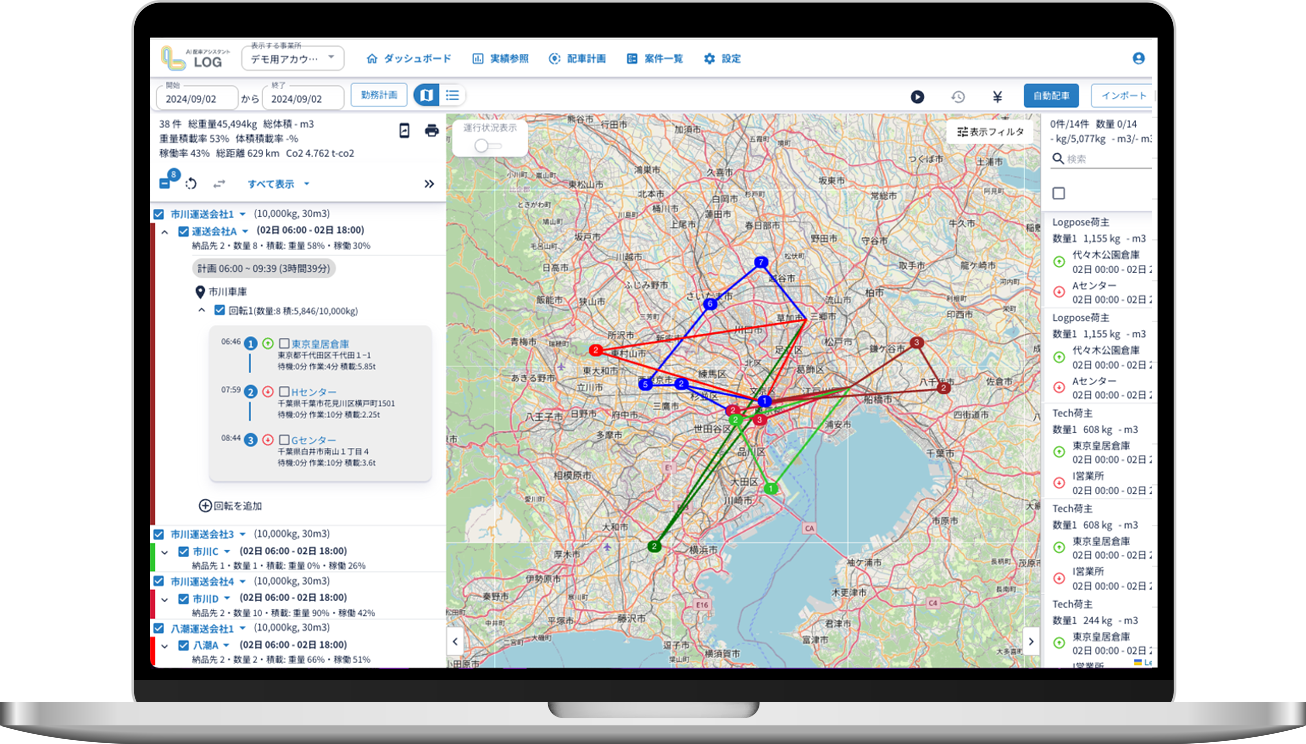Click stop number 3 circle in route list
Screen dimensions: 1306x744
tap(251, 439)
